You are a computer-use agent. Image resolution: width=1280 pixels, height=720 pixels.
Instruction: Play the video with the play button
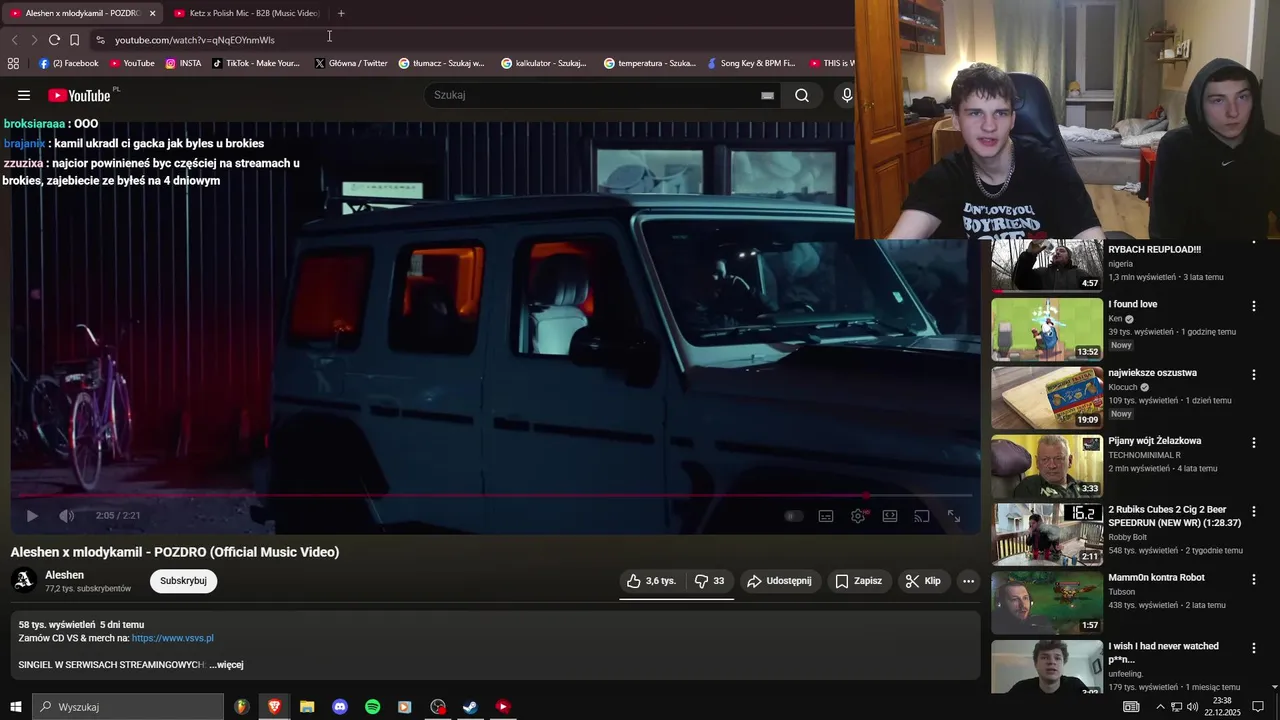pos(32,516)
